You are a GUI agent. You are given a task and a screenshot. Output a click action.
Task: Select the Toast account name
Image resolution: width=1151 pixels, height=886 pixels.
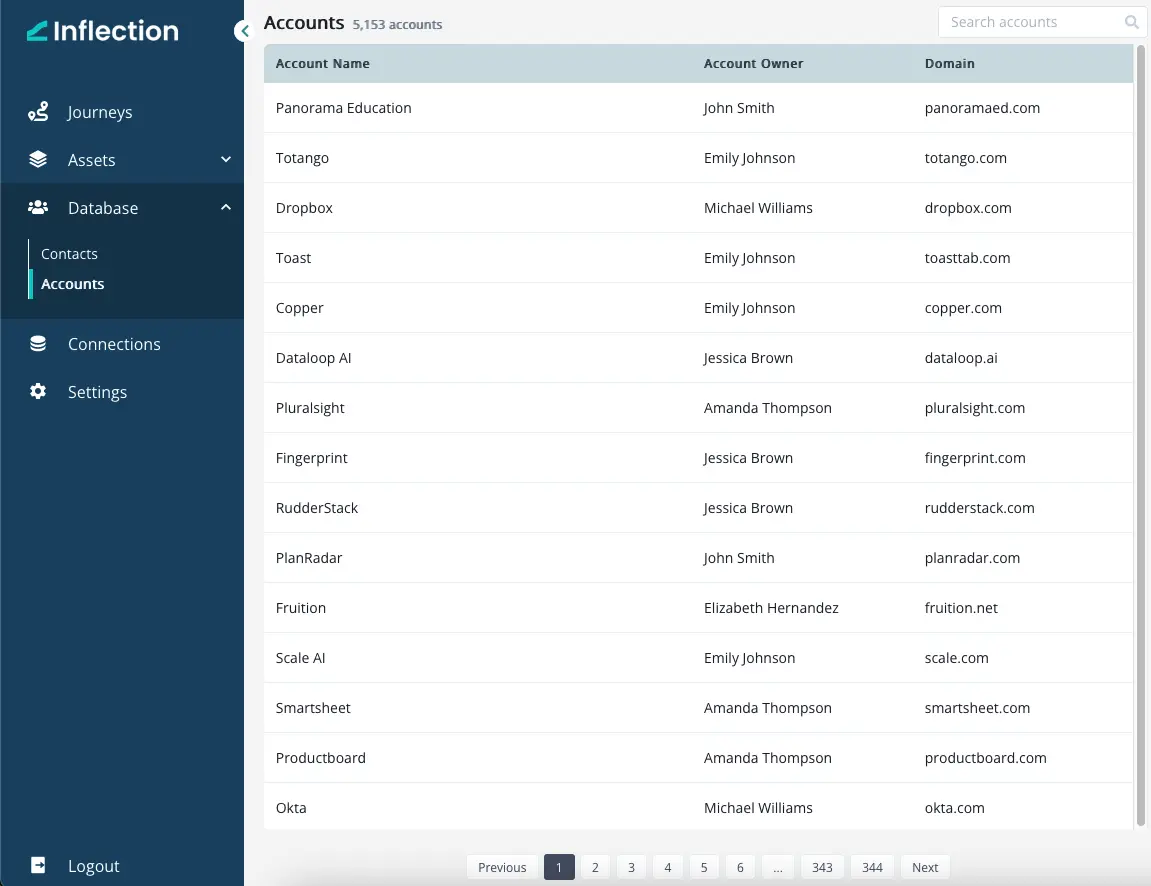click(x=294, y=258)
